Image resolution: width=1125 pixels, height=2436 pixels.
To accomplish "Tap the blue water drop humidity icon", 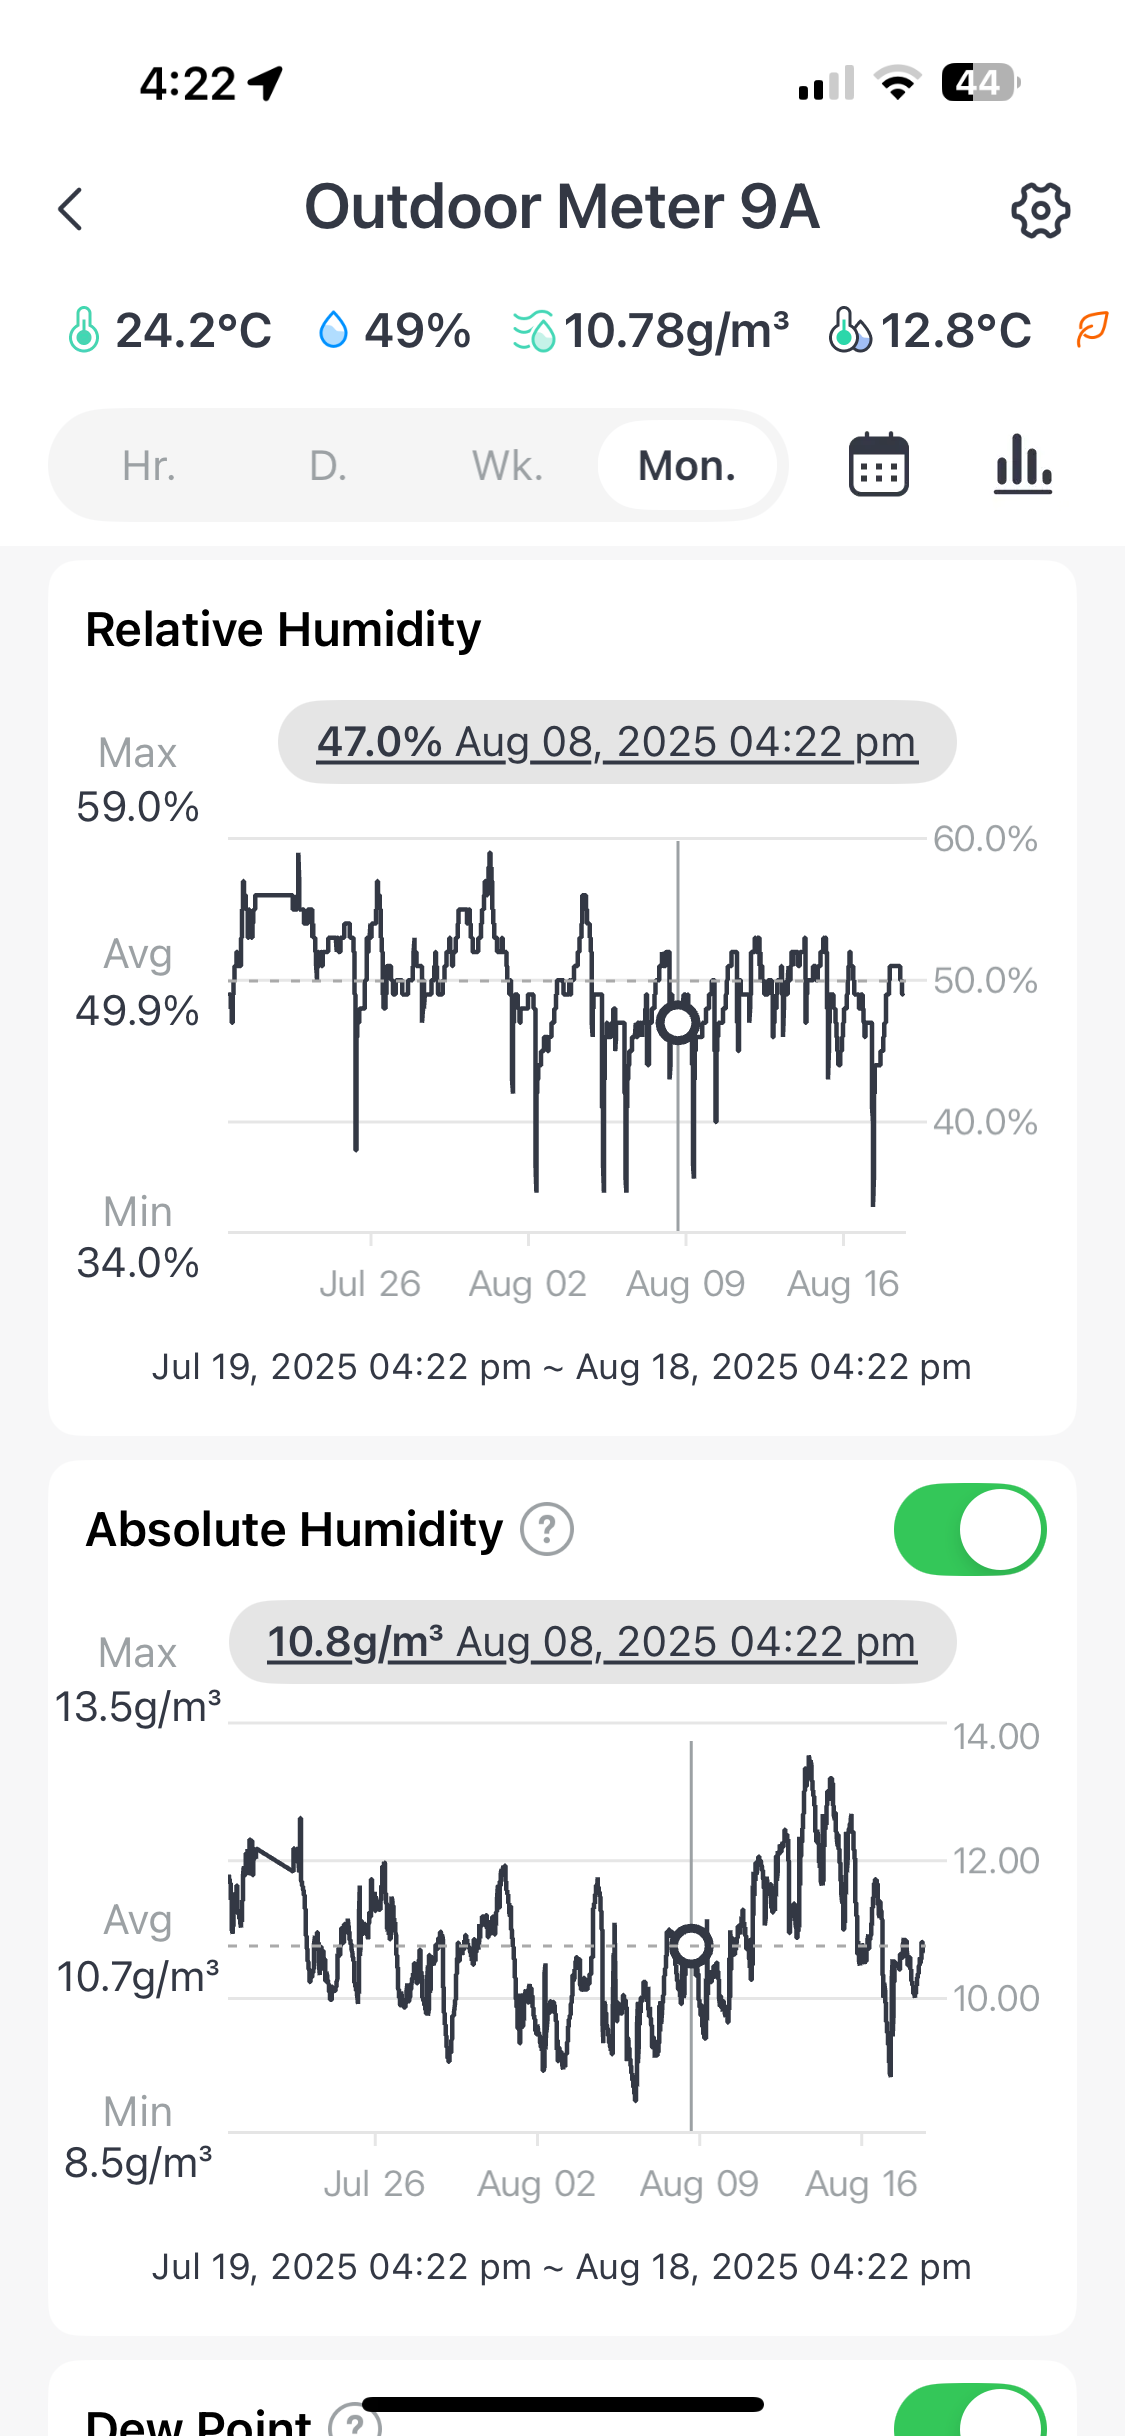I will click(x=333, y=330).
